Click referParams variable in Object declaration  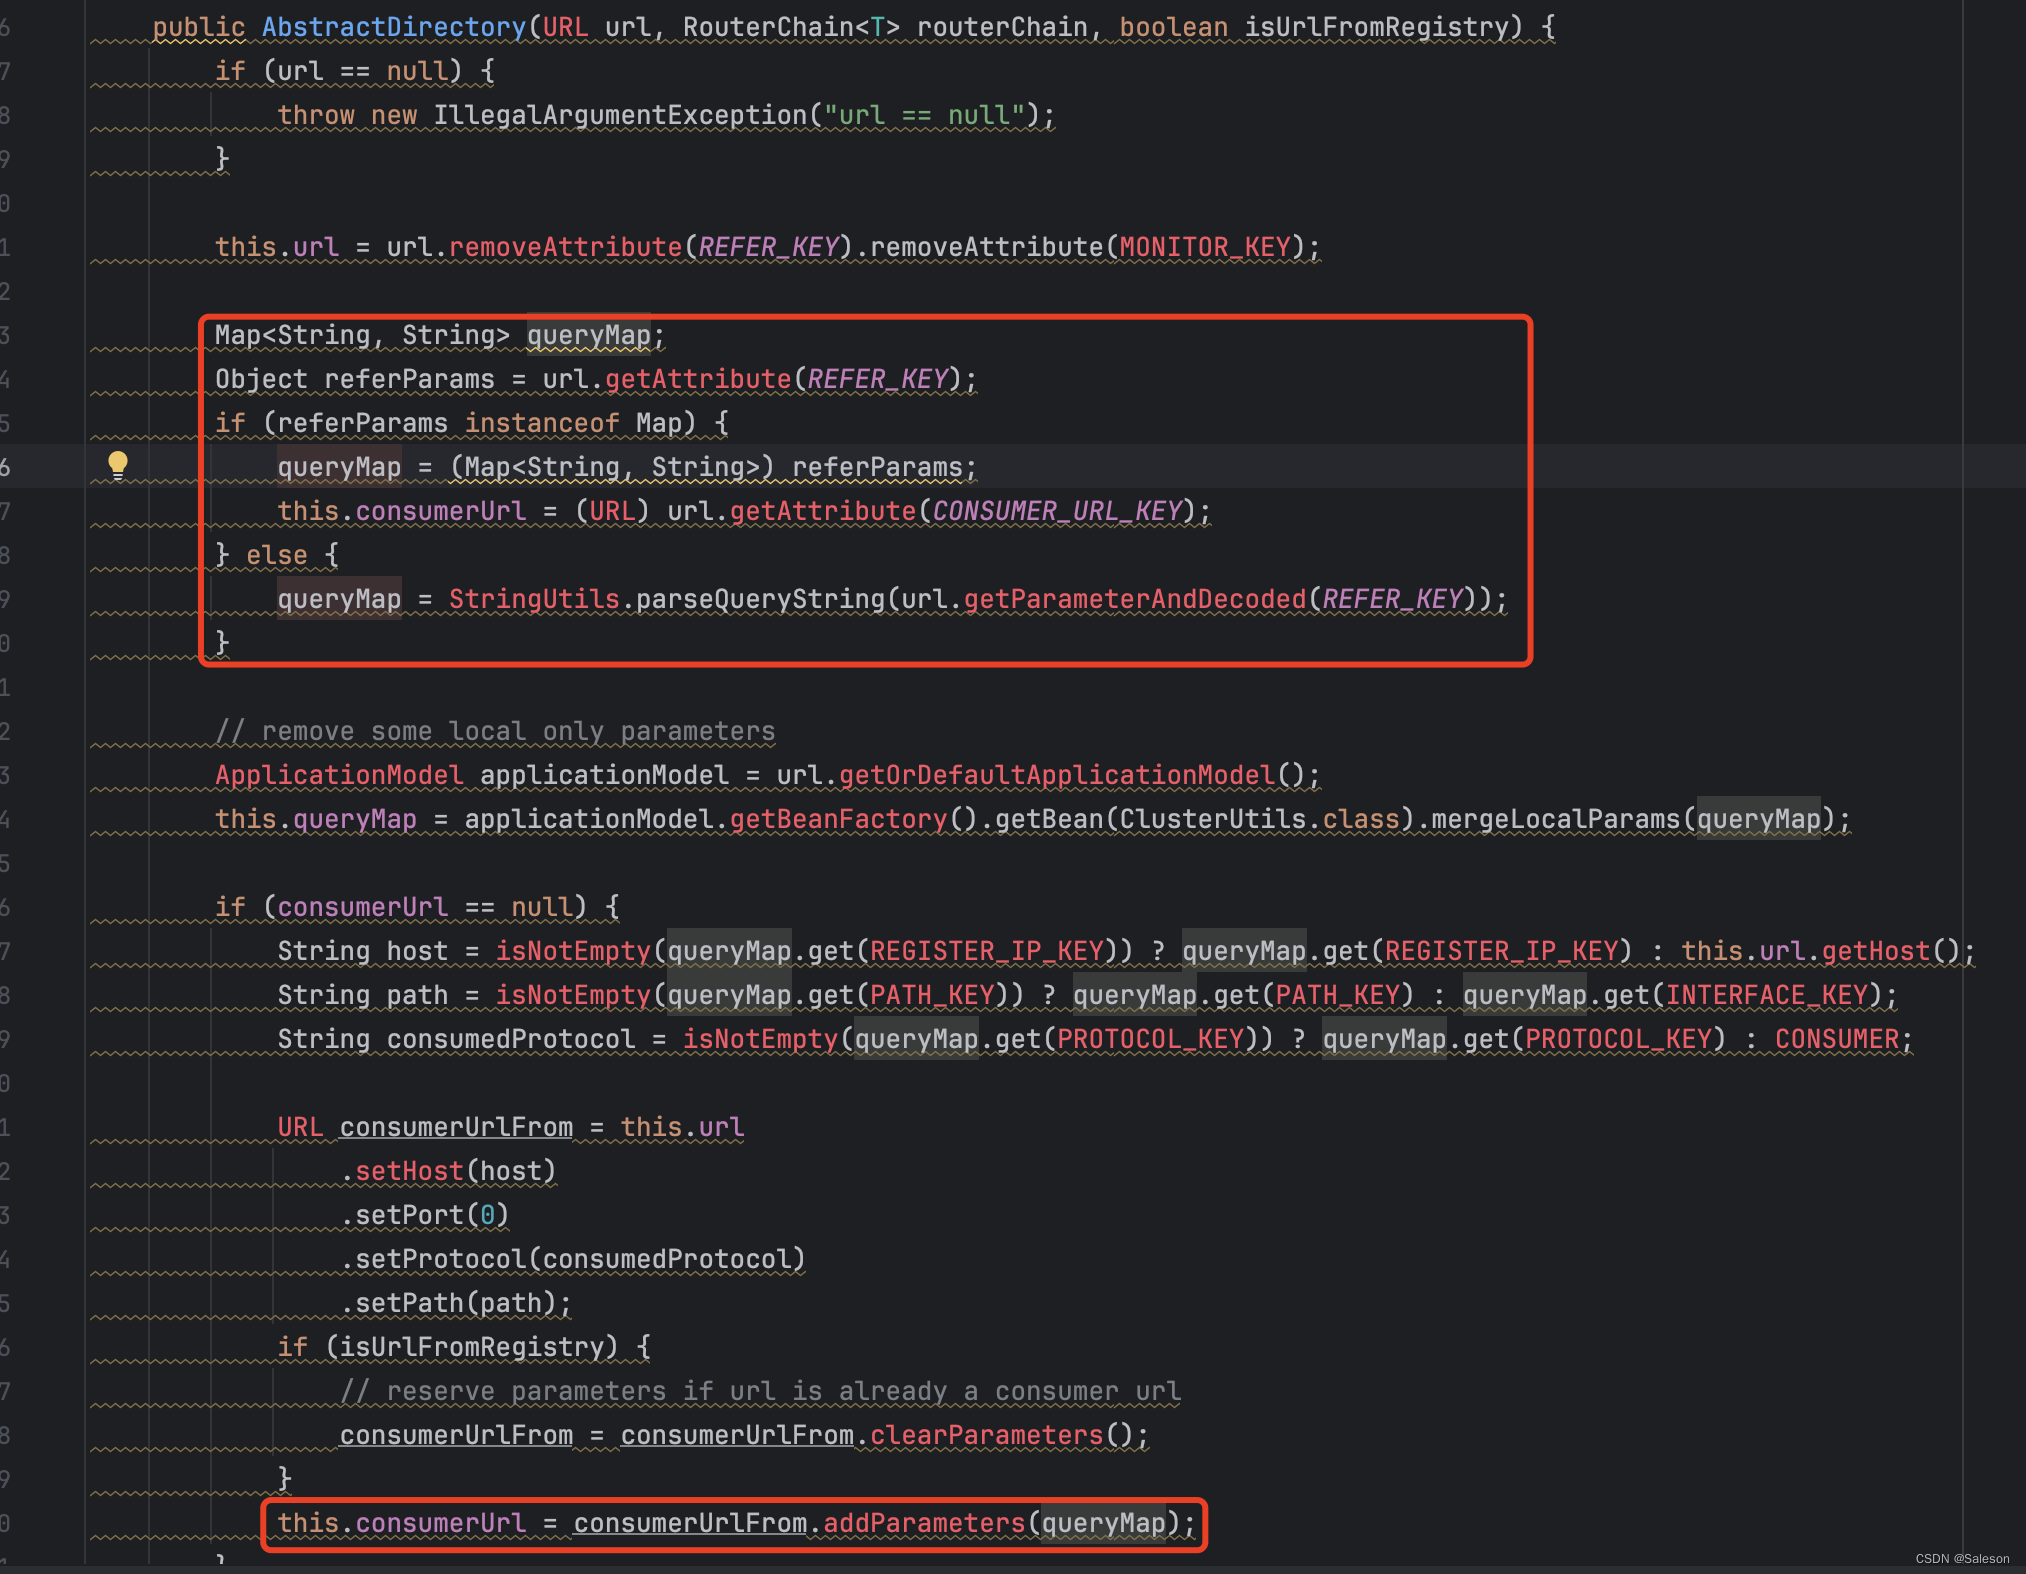pyautogui.click(x=410, y=379)
